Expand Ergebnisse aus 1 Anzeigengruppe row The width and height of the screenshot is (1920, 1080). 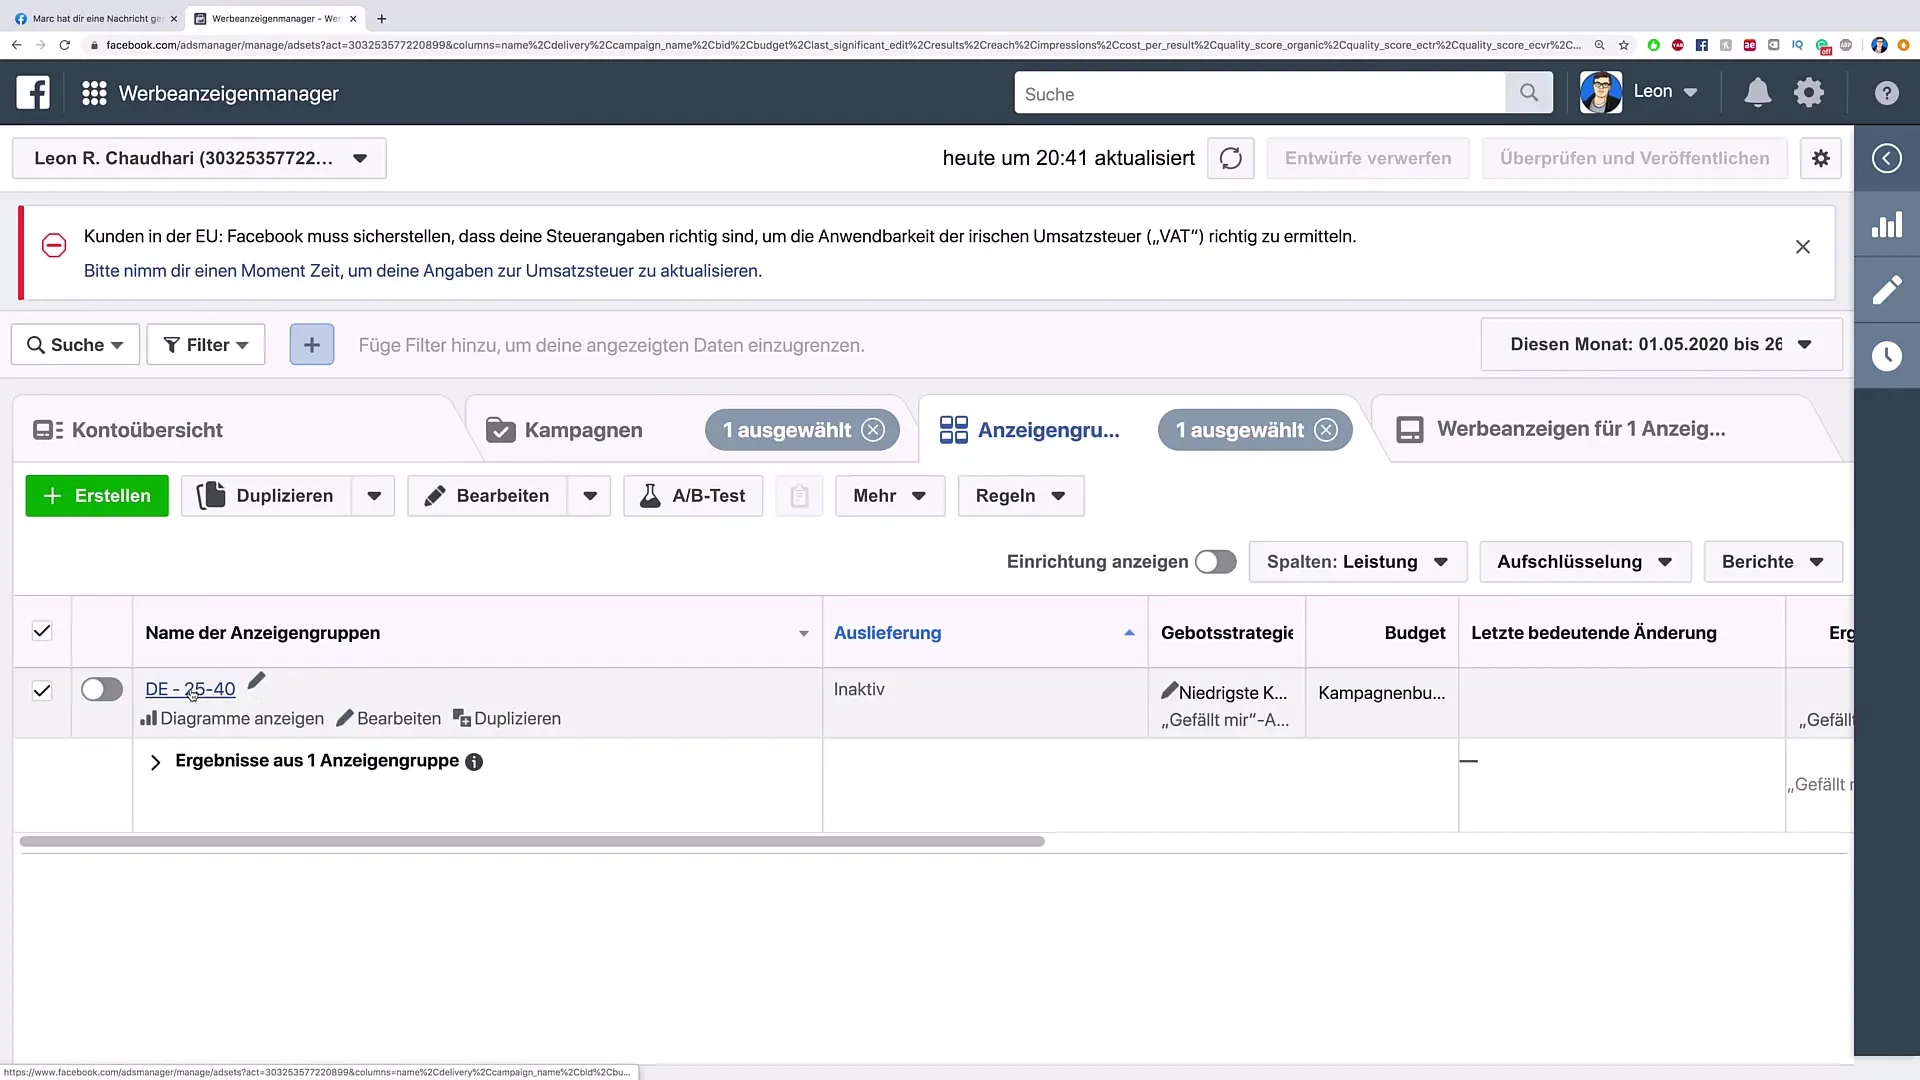[155, 762]
